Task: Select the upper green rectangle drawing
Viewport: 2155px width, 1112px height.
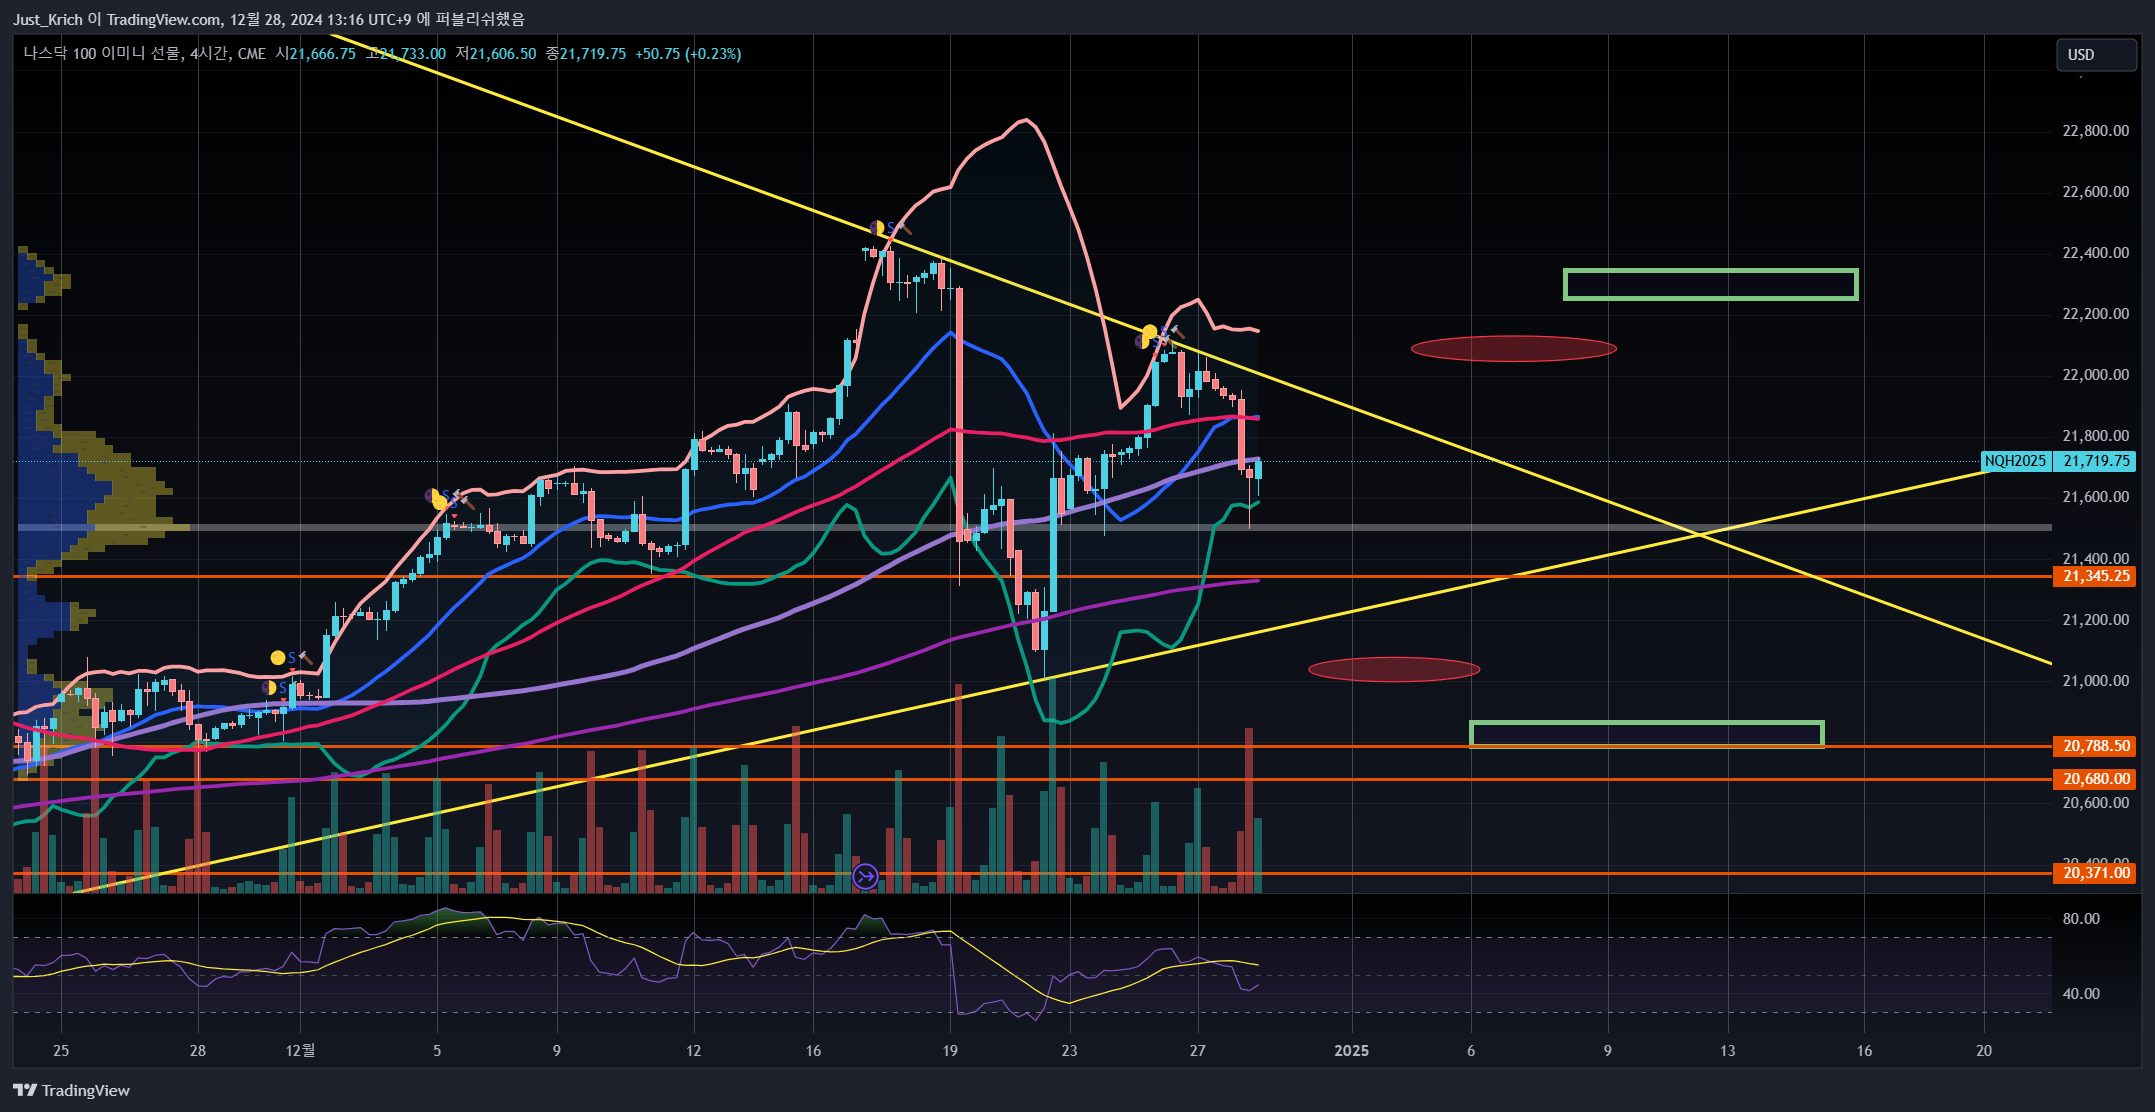Action: point(1711,284)
